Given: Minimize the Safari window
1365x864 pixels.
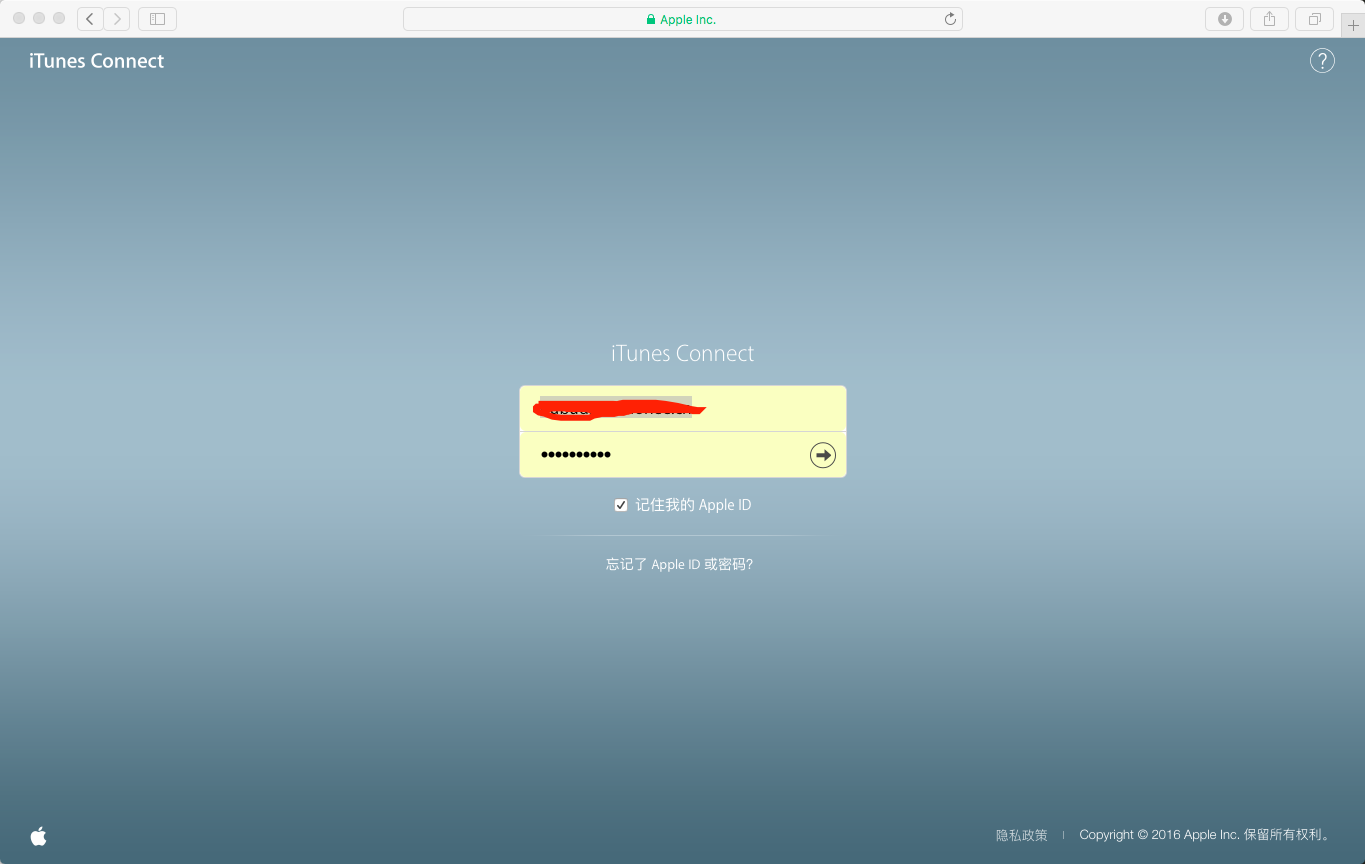Looking at the screenshot, I should 39,19.
